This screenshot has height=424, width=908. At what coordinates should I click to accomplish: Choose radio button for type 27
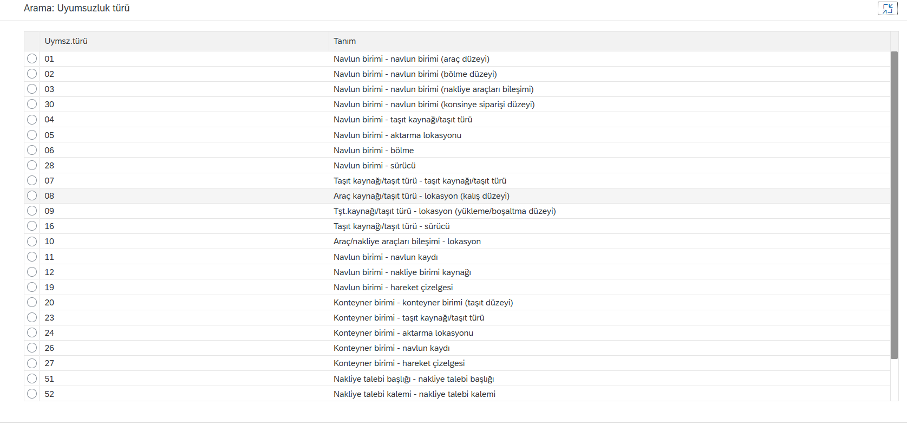pos(32,363)
